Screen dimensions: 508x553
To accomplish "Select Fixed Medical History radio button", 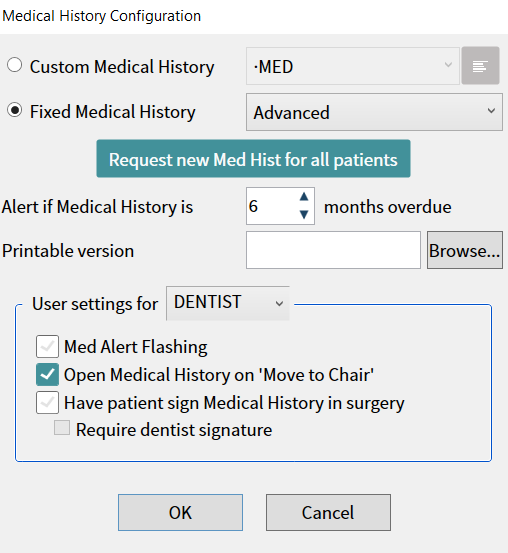I will [x=15, y=110].
